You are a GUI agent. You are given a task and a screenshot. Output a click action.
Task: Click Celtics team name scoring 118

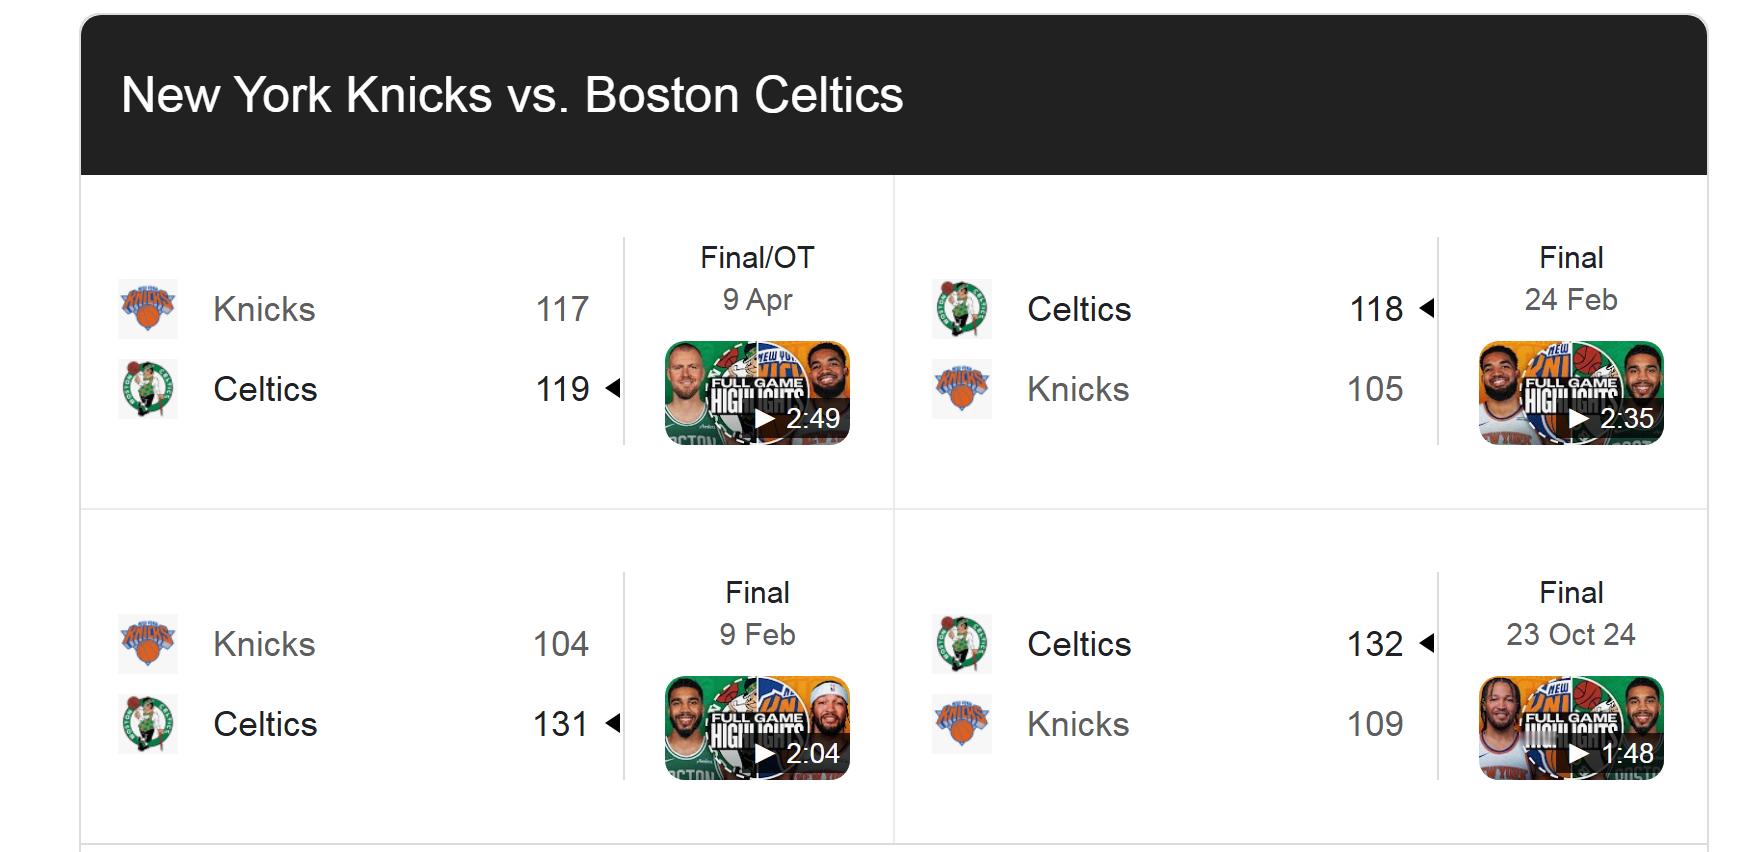[x=1079, y=309]
